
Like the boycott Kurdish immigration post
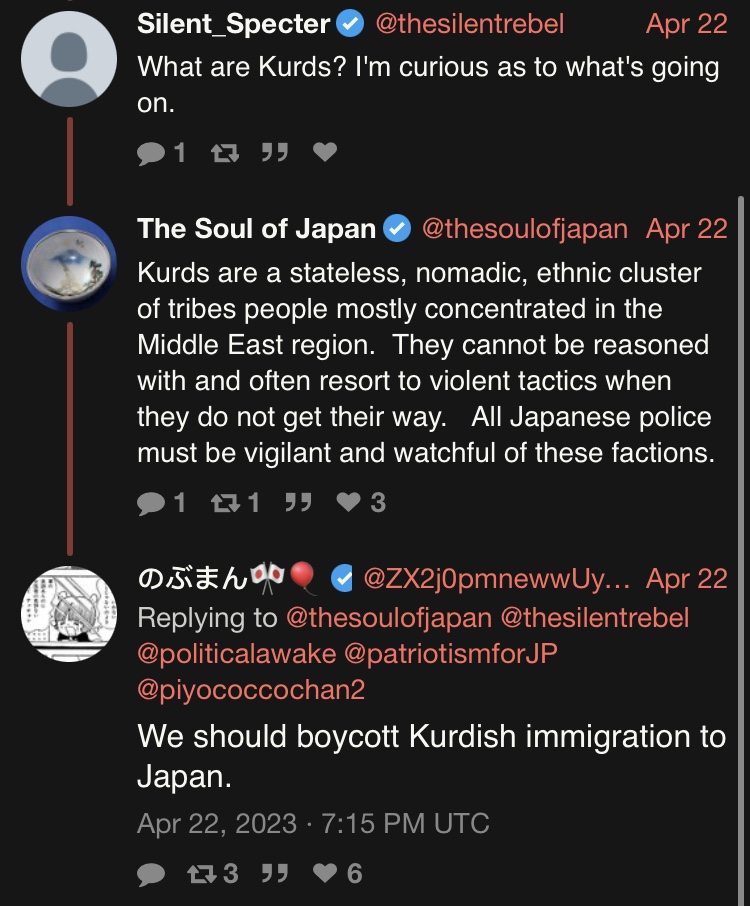click(325, 874)
